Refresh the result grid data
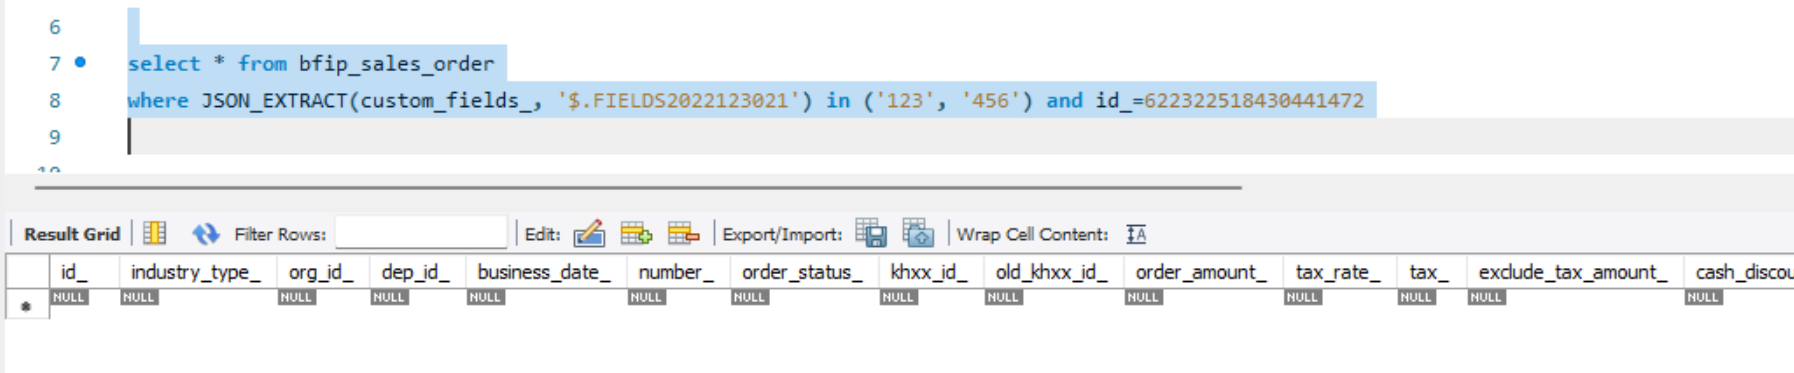 click(x=206, y=234)
